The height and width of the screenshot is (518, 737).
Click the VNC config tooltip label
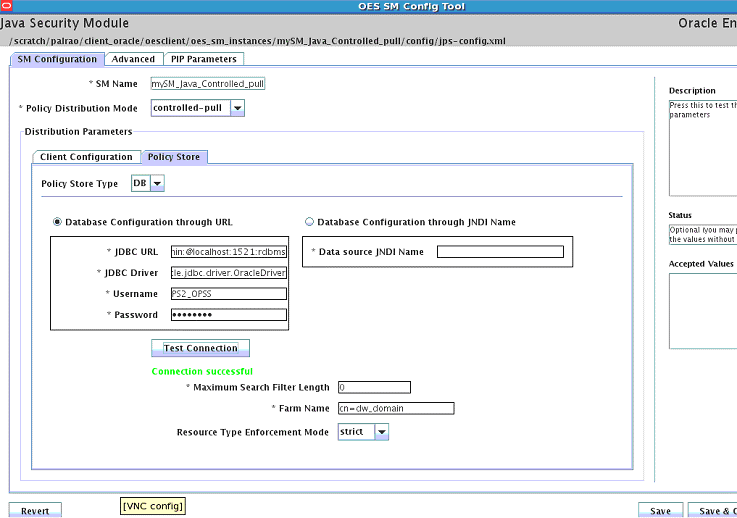click(153, 506)
